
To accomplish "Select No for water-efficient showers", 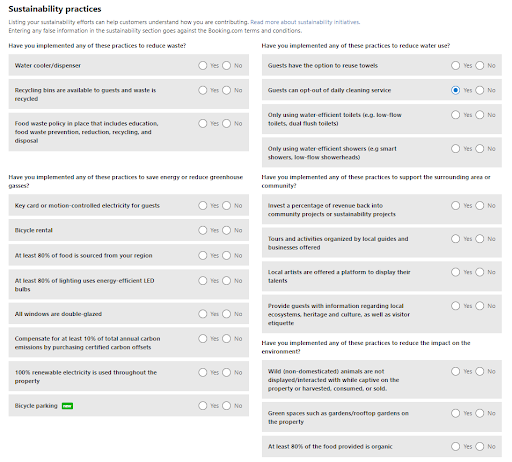I will pos(479,148).
